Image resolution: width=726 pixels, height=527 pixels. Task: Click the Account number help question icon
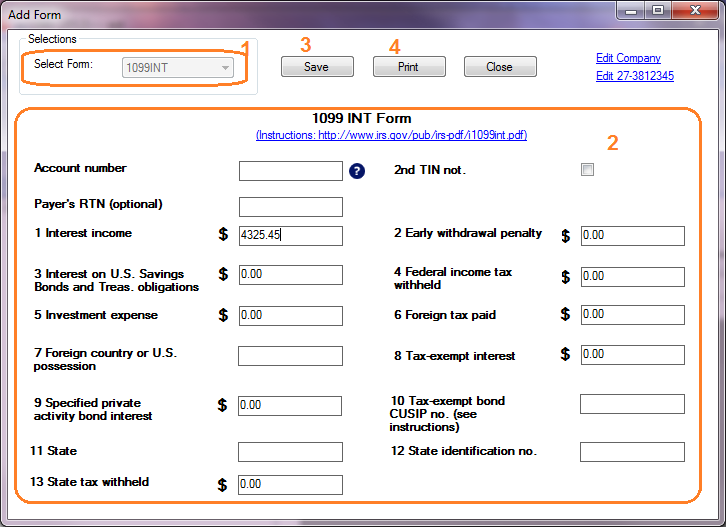click(357, 171)
